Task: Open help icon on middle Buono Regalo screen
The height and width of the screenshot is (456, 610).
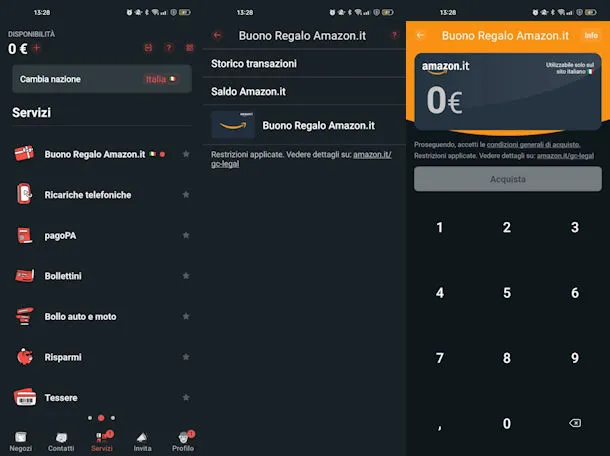Action: tap(394, 35)
